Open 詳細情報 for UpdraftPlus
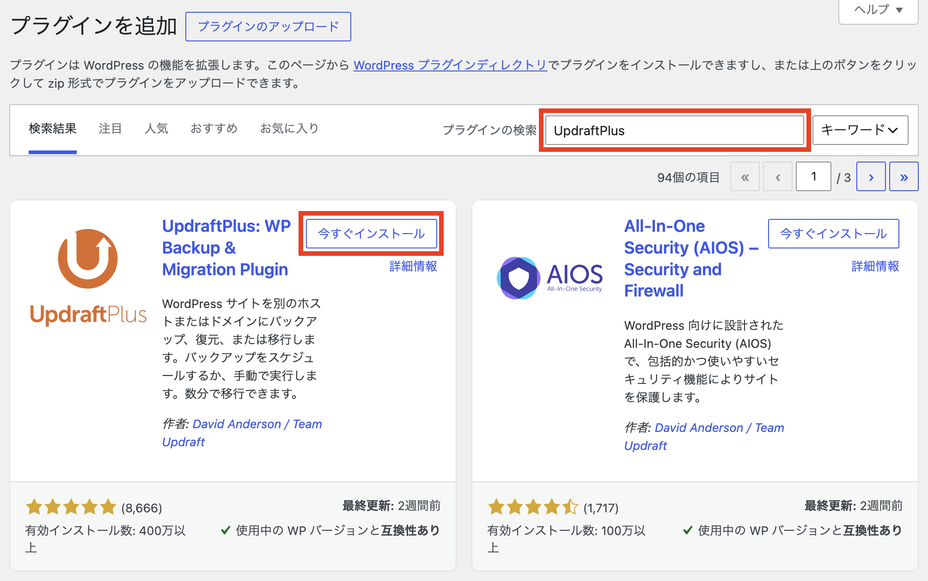The image size is (928, 581). tap(413, 266)
